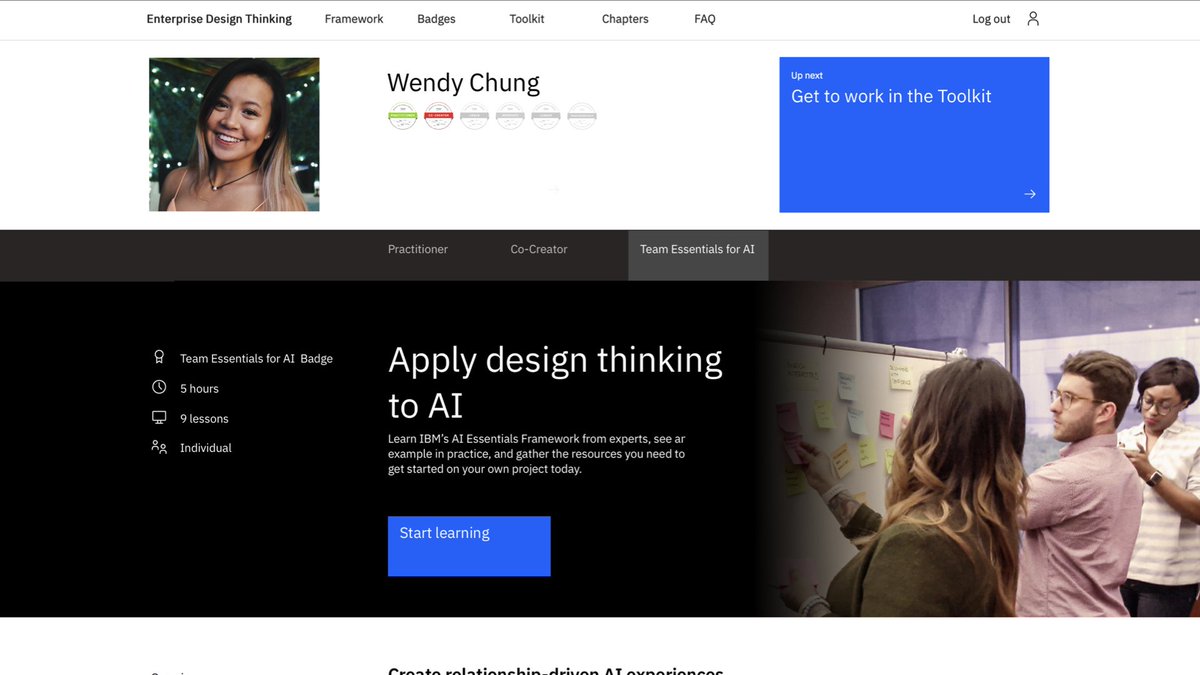Go to the Badges menu item
1200x675 pixels.
[436, 19]
